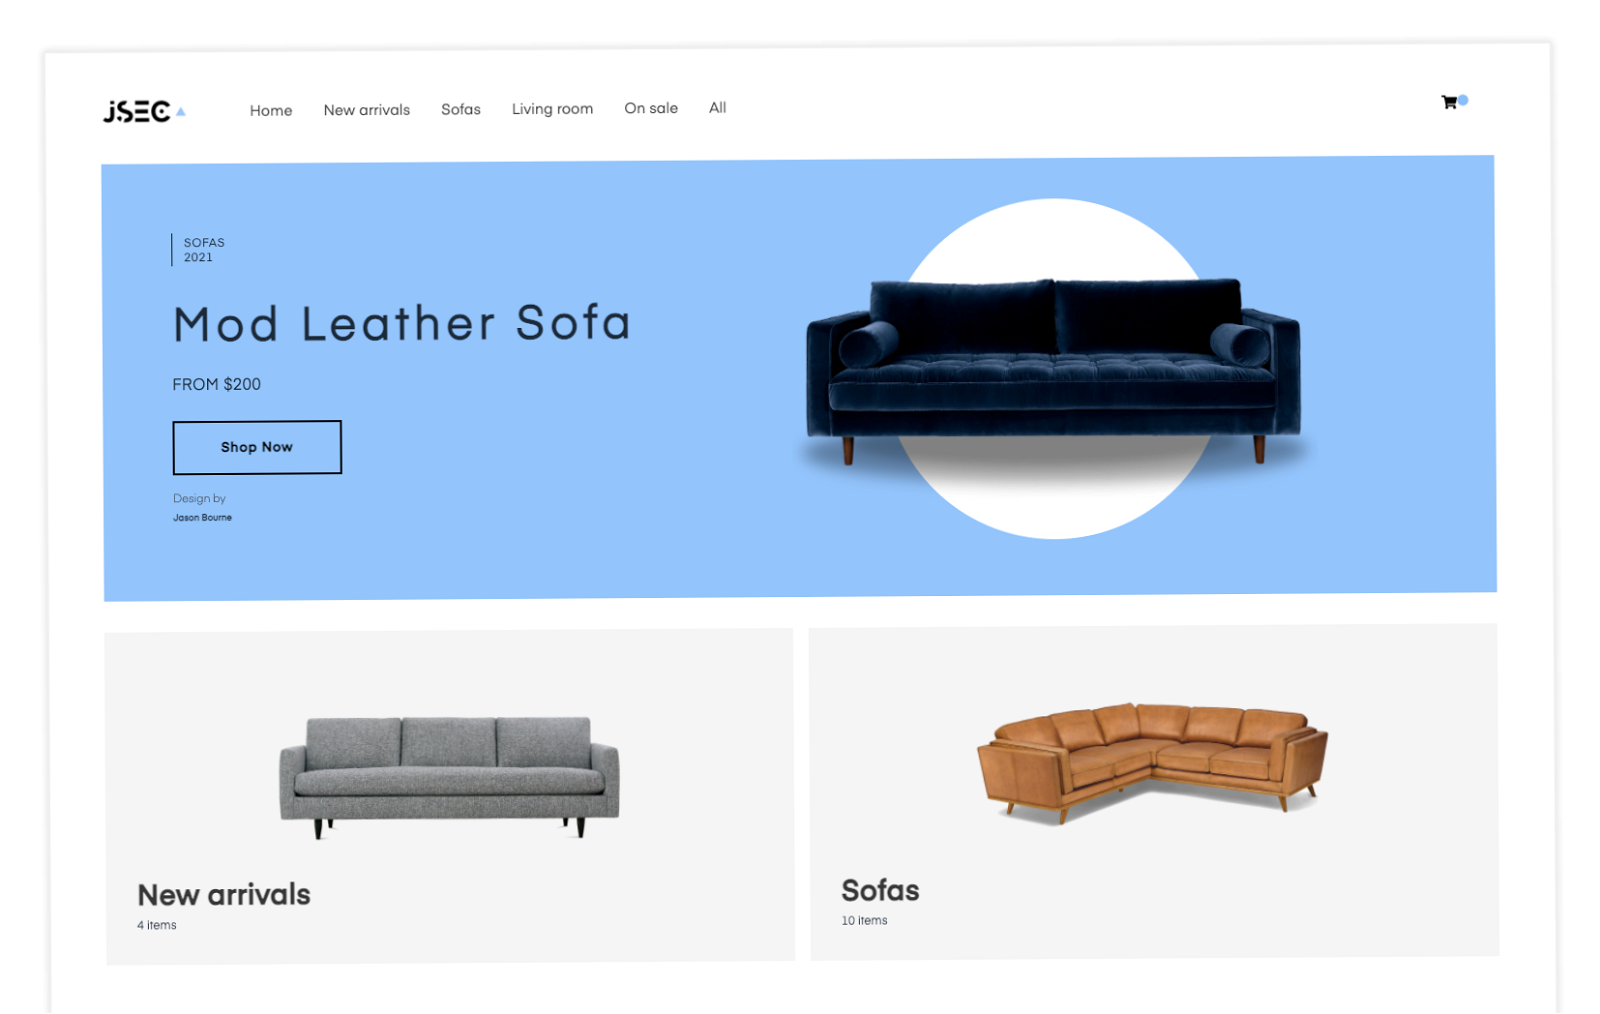Image resolution: width=1600 pixels, height=1014 pixels.
Task: Click the blue cart notification dot
Action: [x=1463, y=100]
